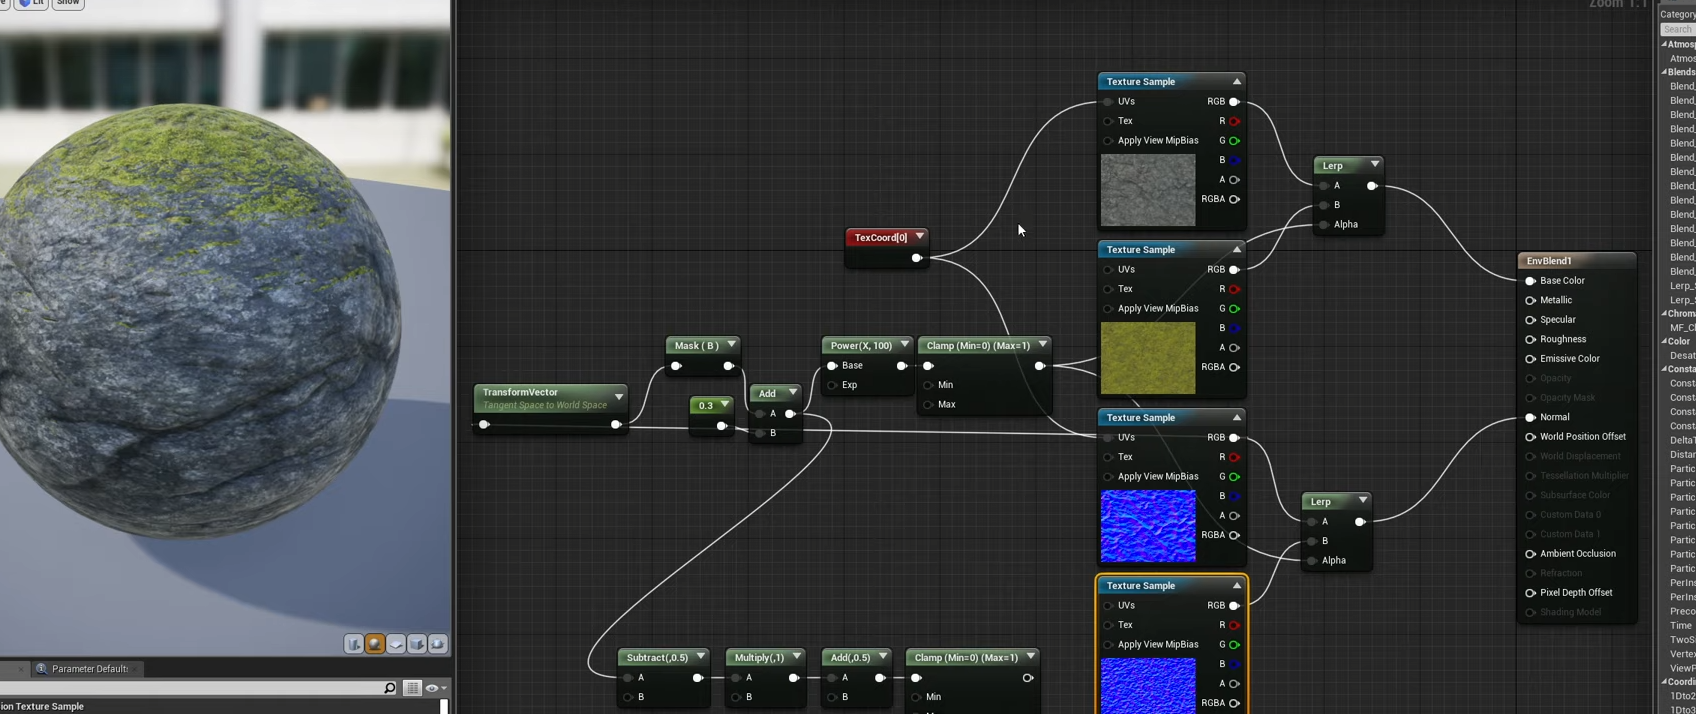This screenshot has height=714, width=1696.
Task: Click the Pixel Depth Offset input pin
Action: (1530, 593)
